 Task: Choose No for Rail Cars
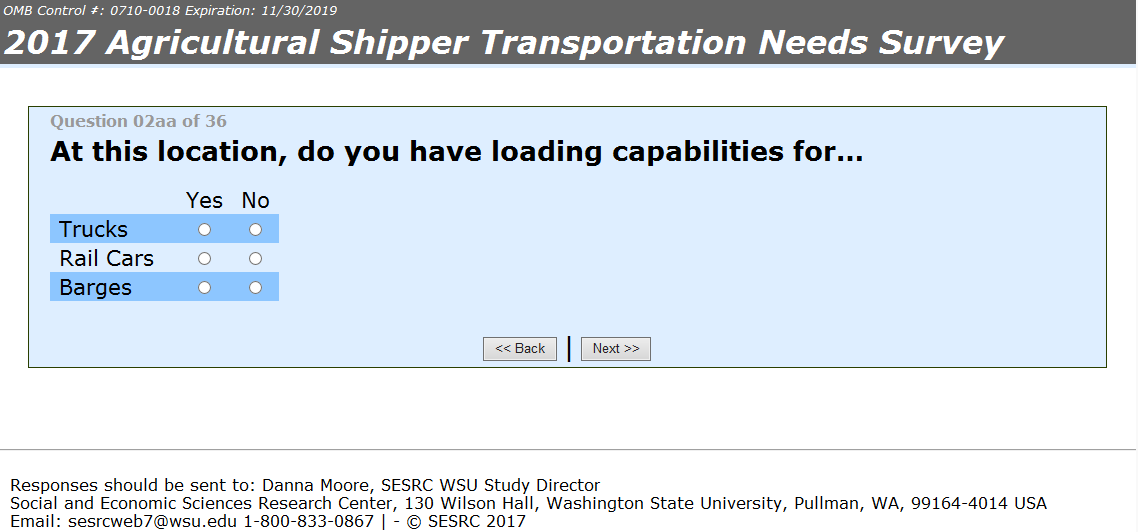pos(256,259)
